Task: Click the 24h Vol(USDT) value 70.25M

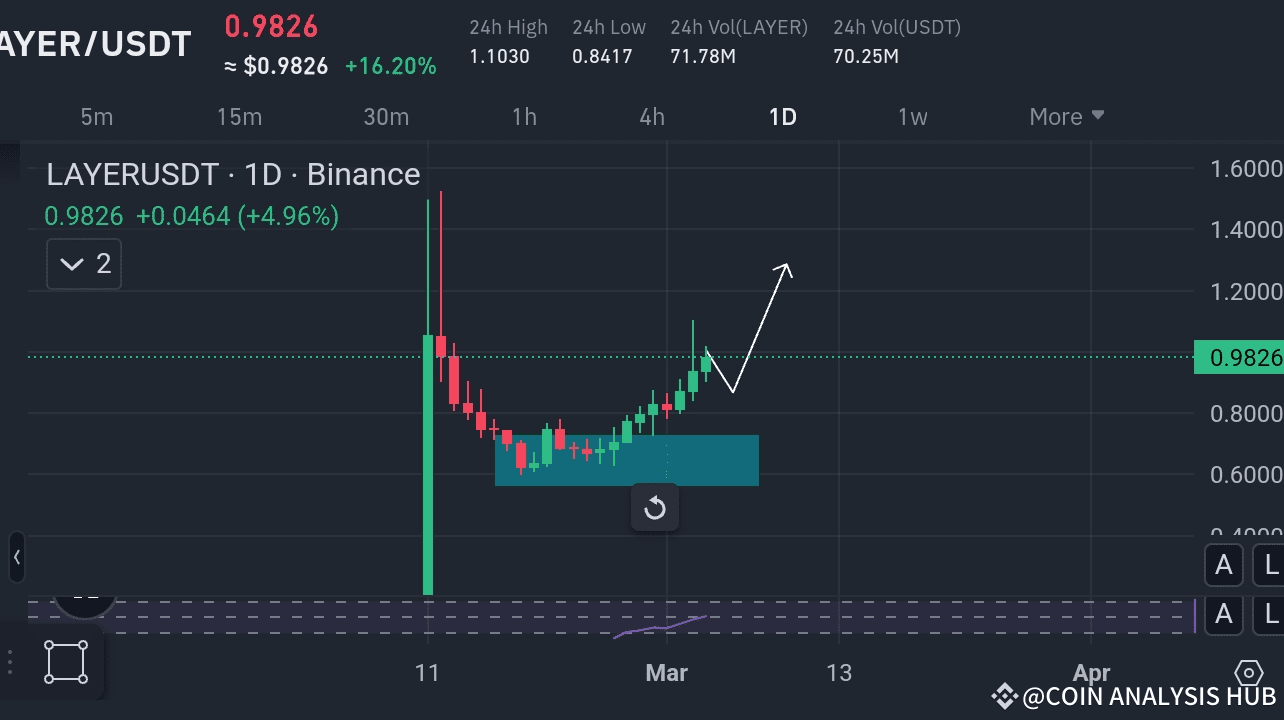Action: (x=866, y=56)
